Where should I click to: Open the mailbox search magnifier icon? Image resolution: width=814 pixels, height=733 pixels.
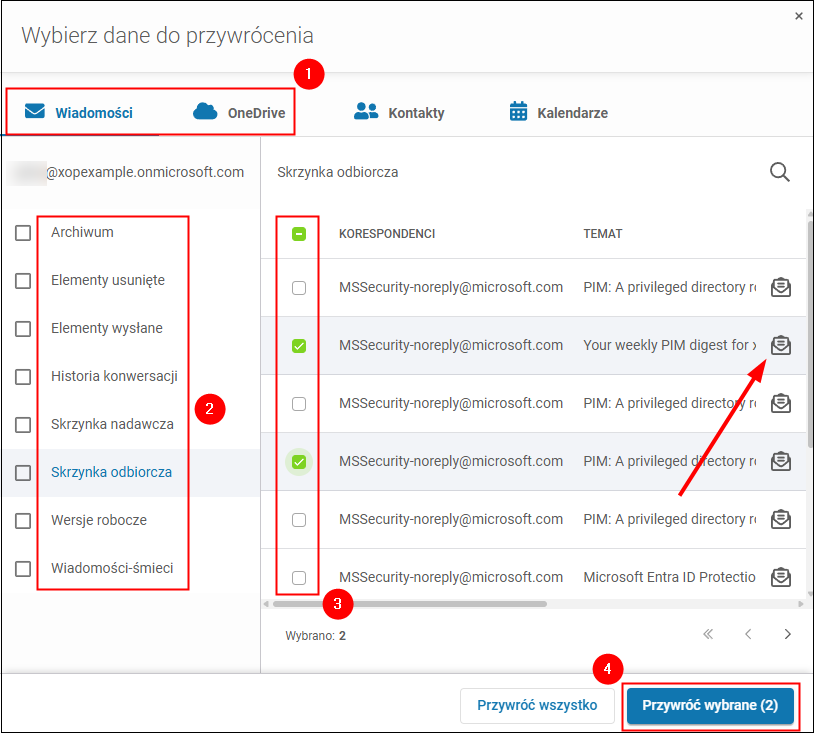pos(780,172)
